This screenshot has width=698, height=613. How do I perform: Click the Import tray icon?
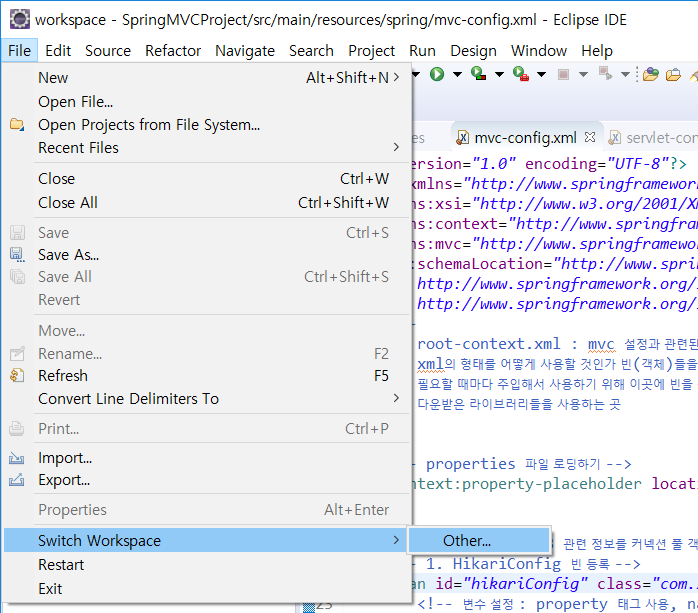(17, 458)
